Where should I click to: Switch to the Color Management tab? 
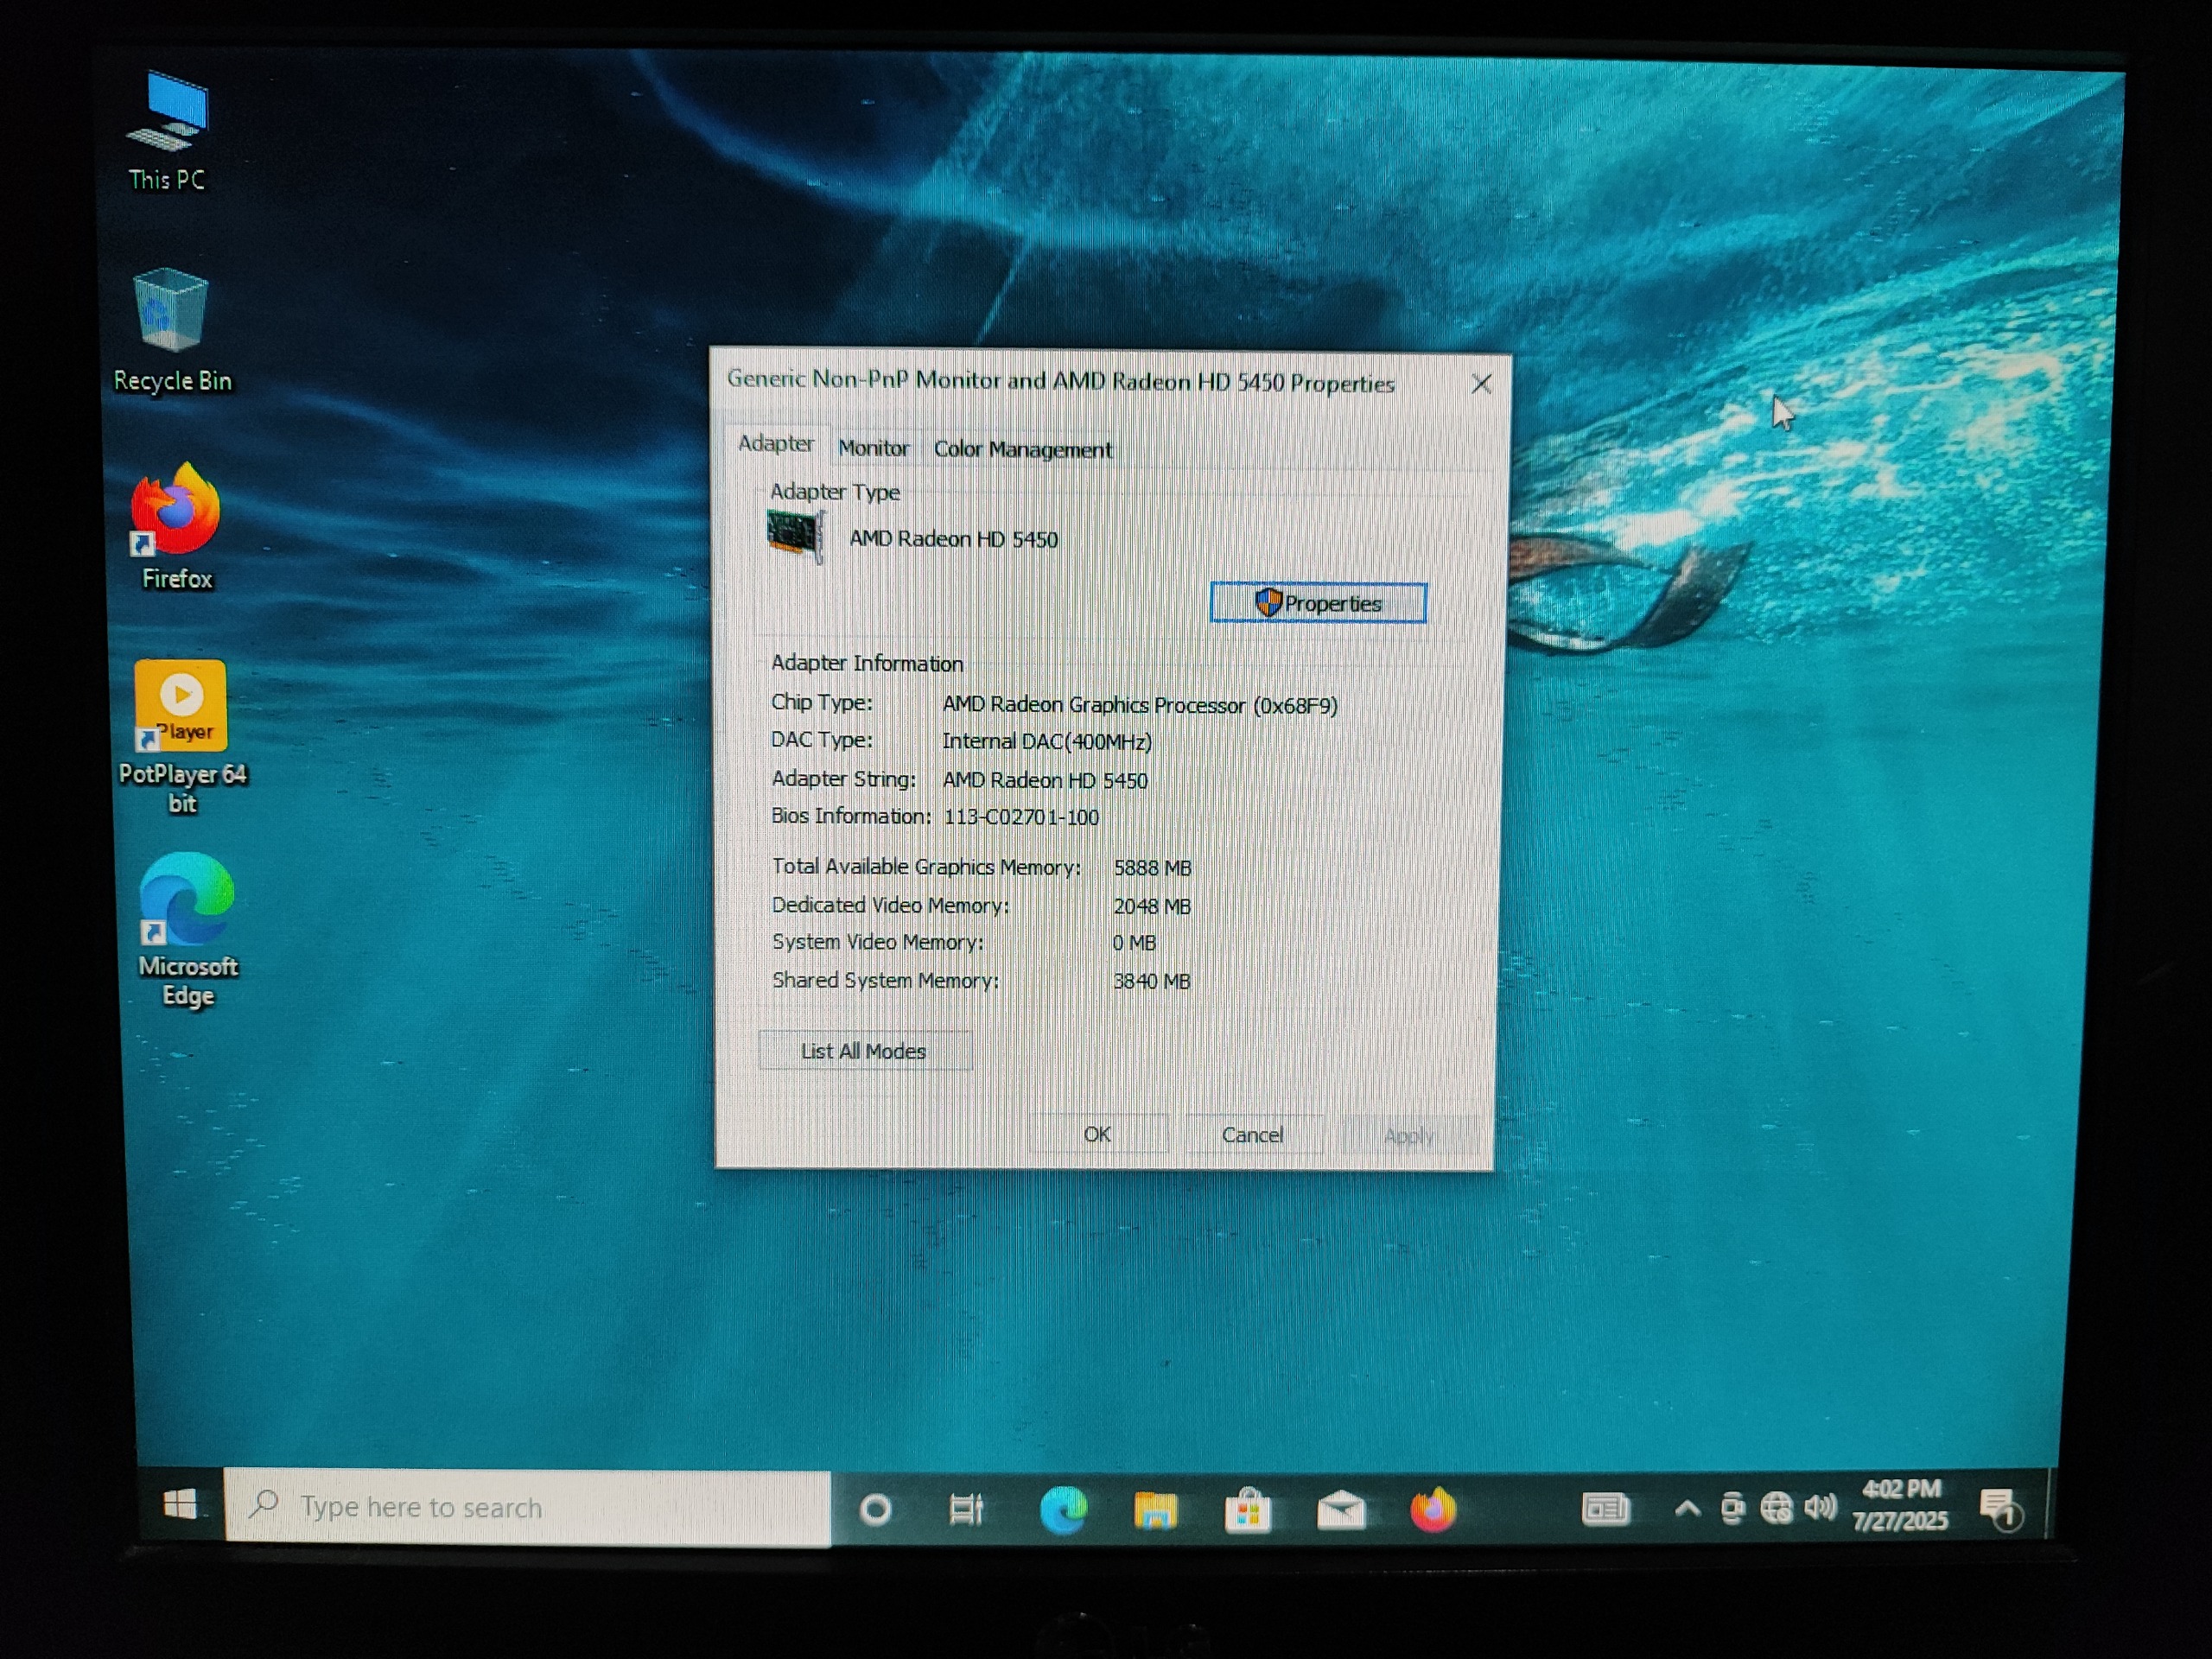tap(1023, 450)
